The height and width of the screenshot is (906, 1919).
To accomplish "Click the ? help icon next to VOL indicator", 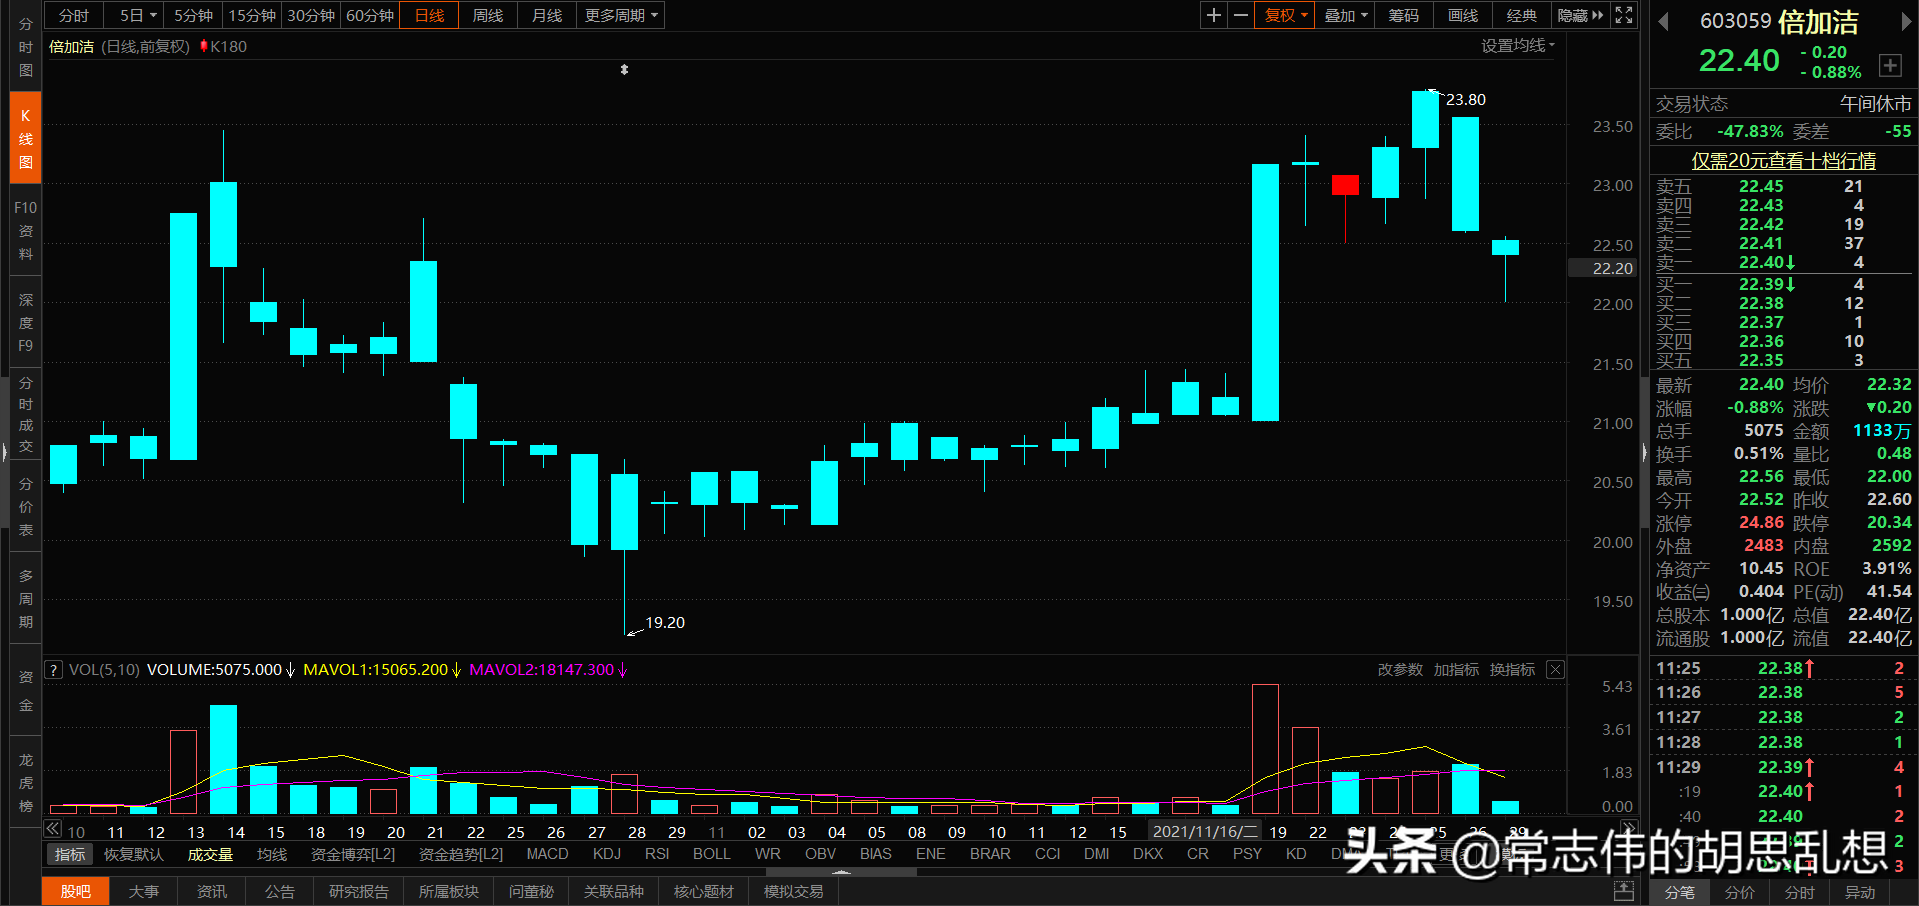I will tap(53, 669).
